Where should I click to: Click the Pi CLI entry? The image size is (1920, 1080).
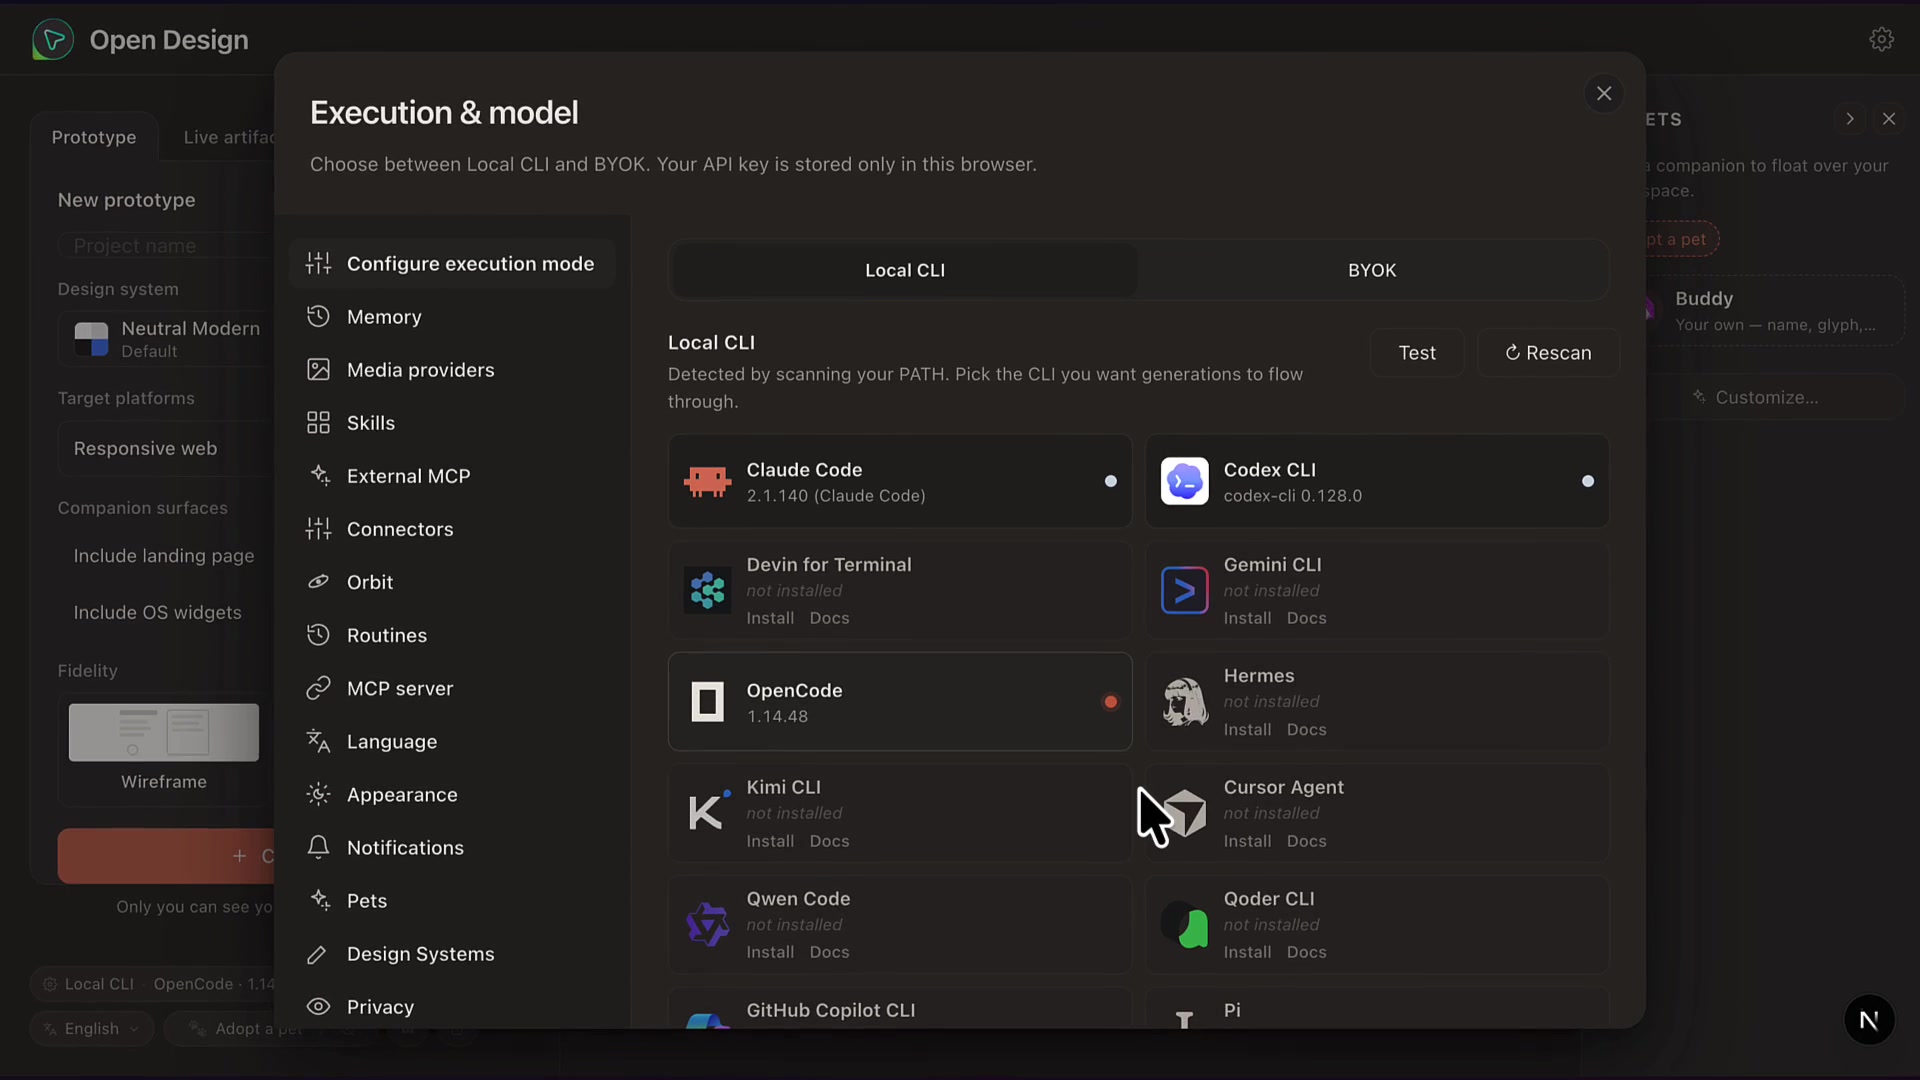1377,1009
